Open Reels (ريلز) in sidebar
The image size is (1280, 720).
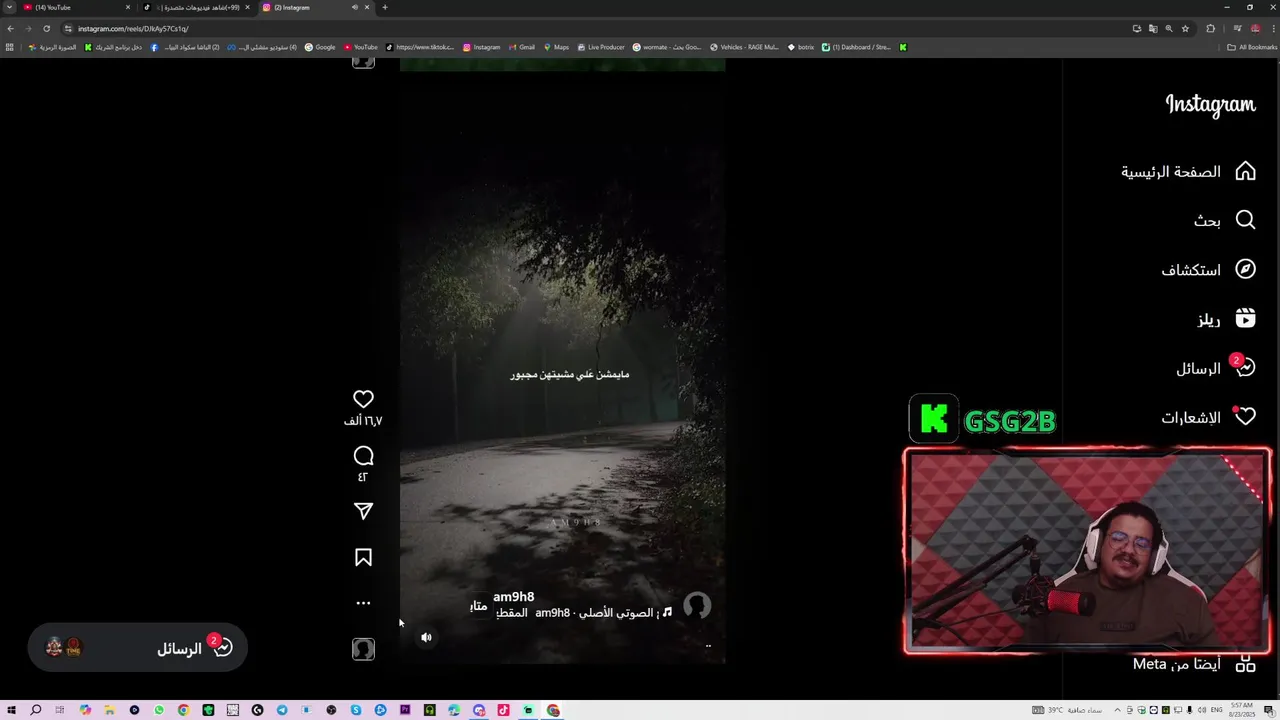tap(1227, 319)
